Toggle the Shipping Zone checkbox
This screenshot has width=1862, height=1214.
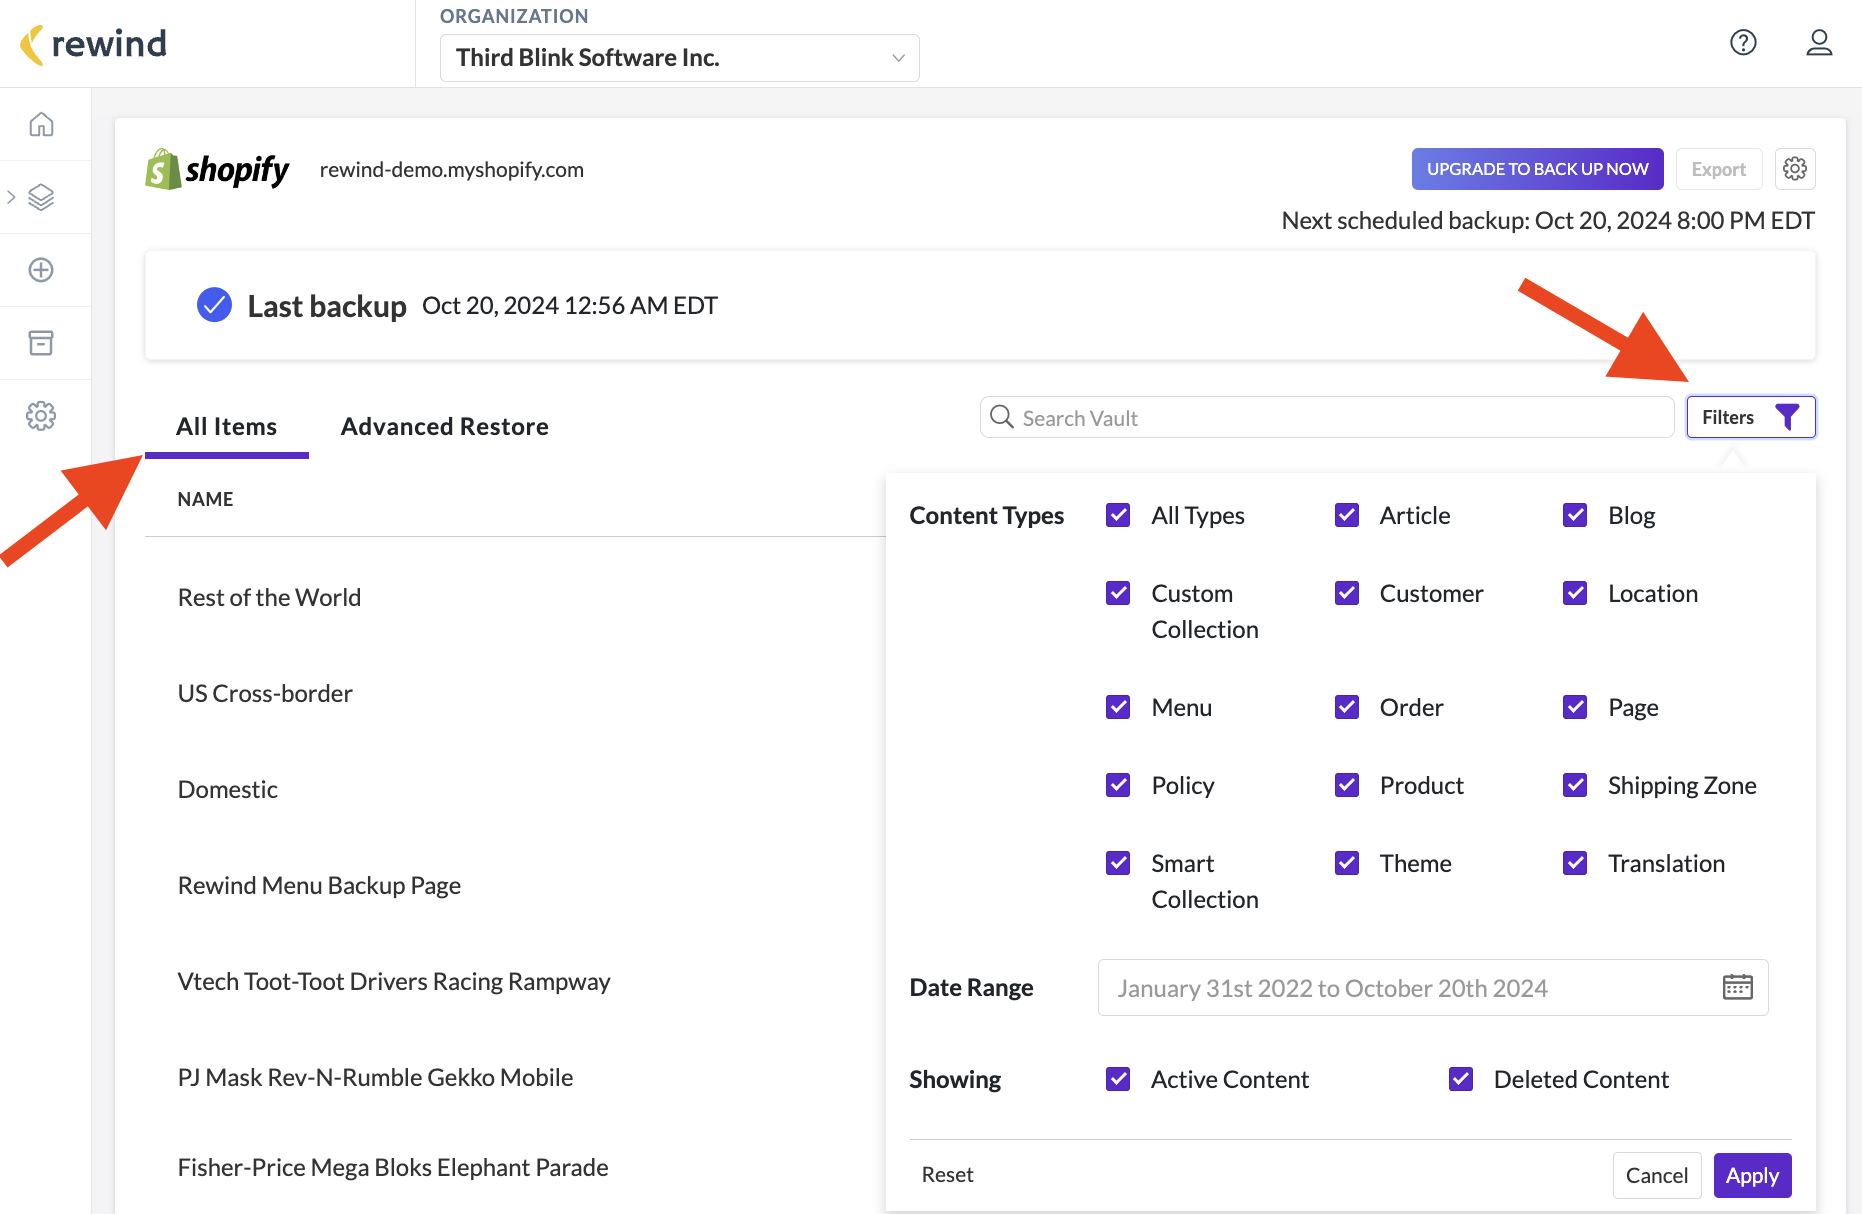pos(1575,785)
